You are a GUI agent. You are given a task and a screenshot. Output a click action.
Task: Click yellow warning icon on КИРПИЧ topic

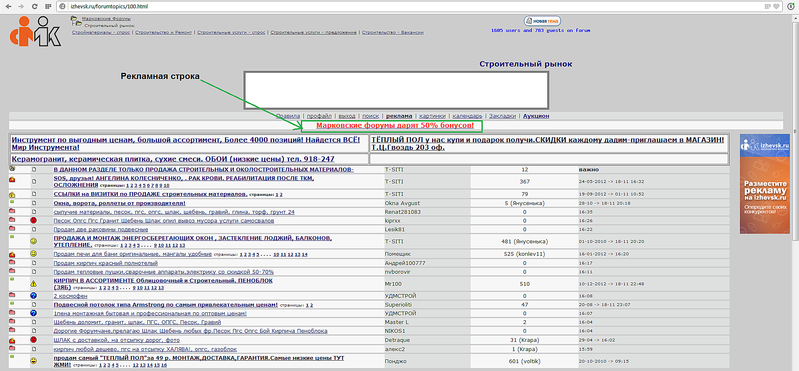pos(34,283)
